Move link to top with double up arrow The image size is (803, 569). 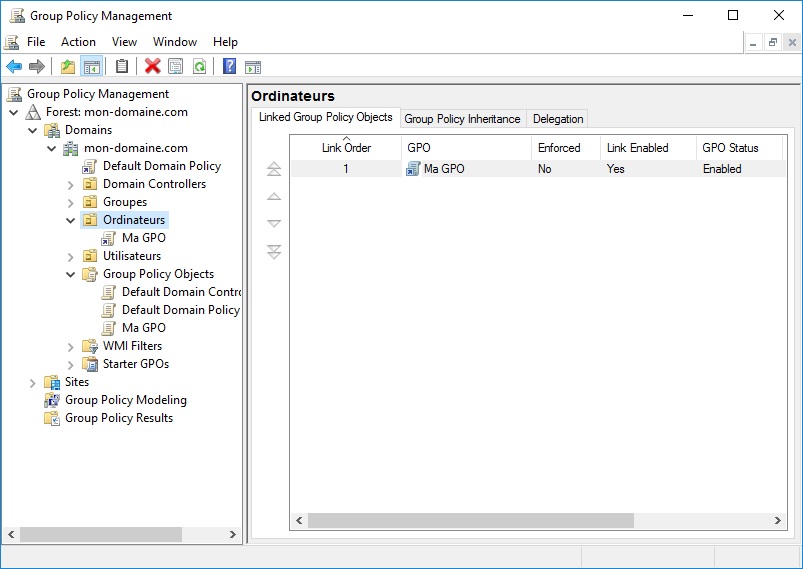[274, 169]
